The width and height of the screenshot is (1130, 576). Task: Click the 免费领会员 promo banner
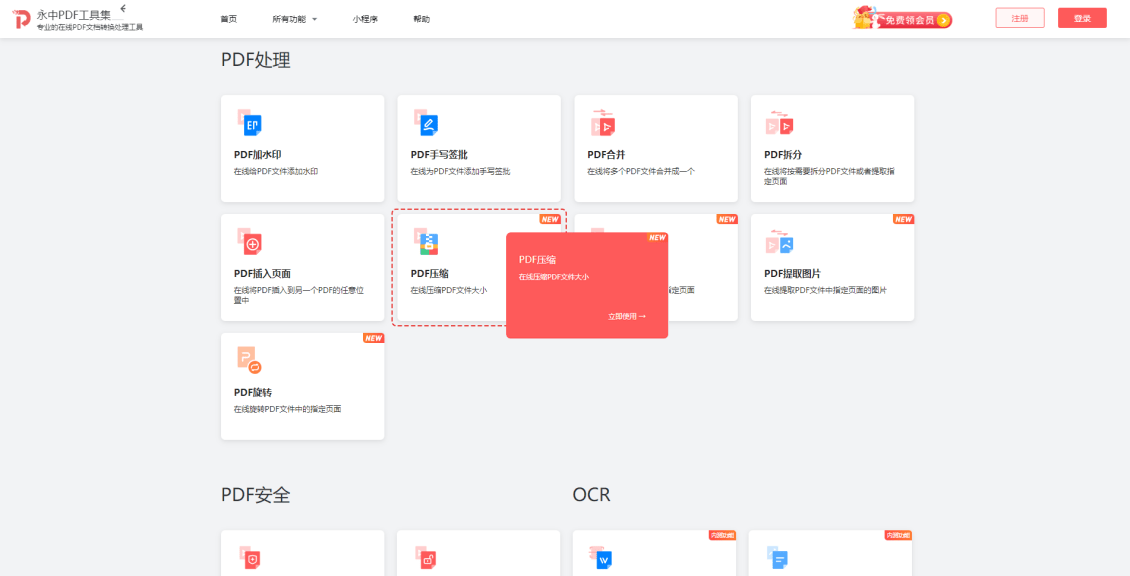pyautogui.click(x=902, y=18)
